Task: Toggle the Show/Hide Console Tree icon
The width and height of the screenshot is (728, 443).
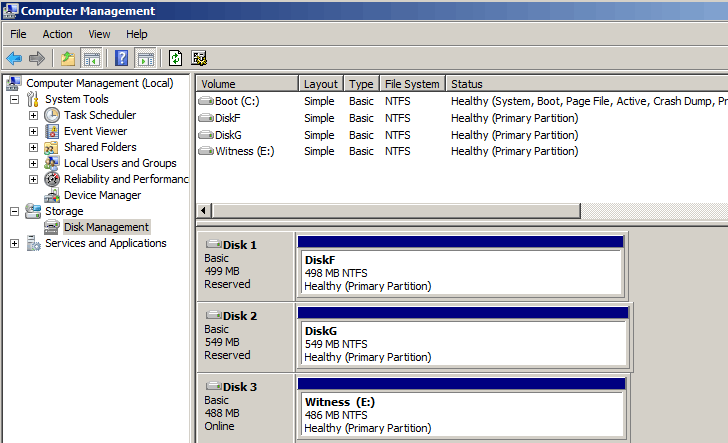Action: (x=91, y=59)
